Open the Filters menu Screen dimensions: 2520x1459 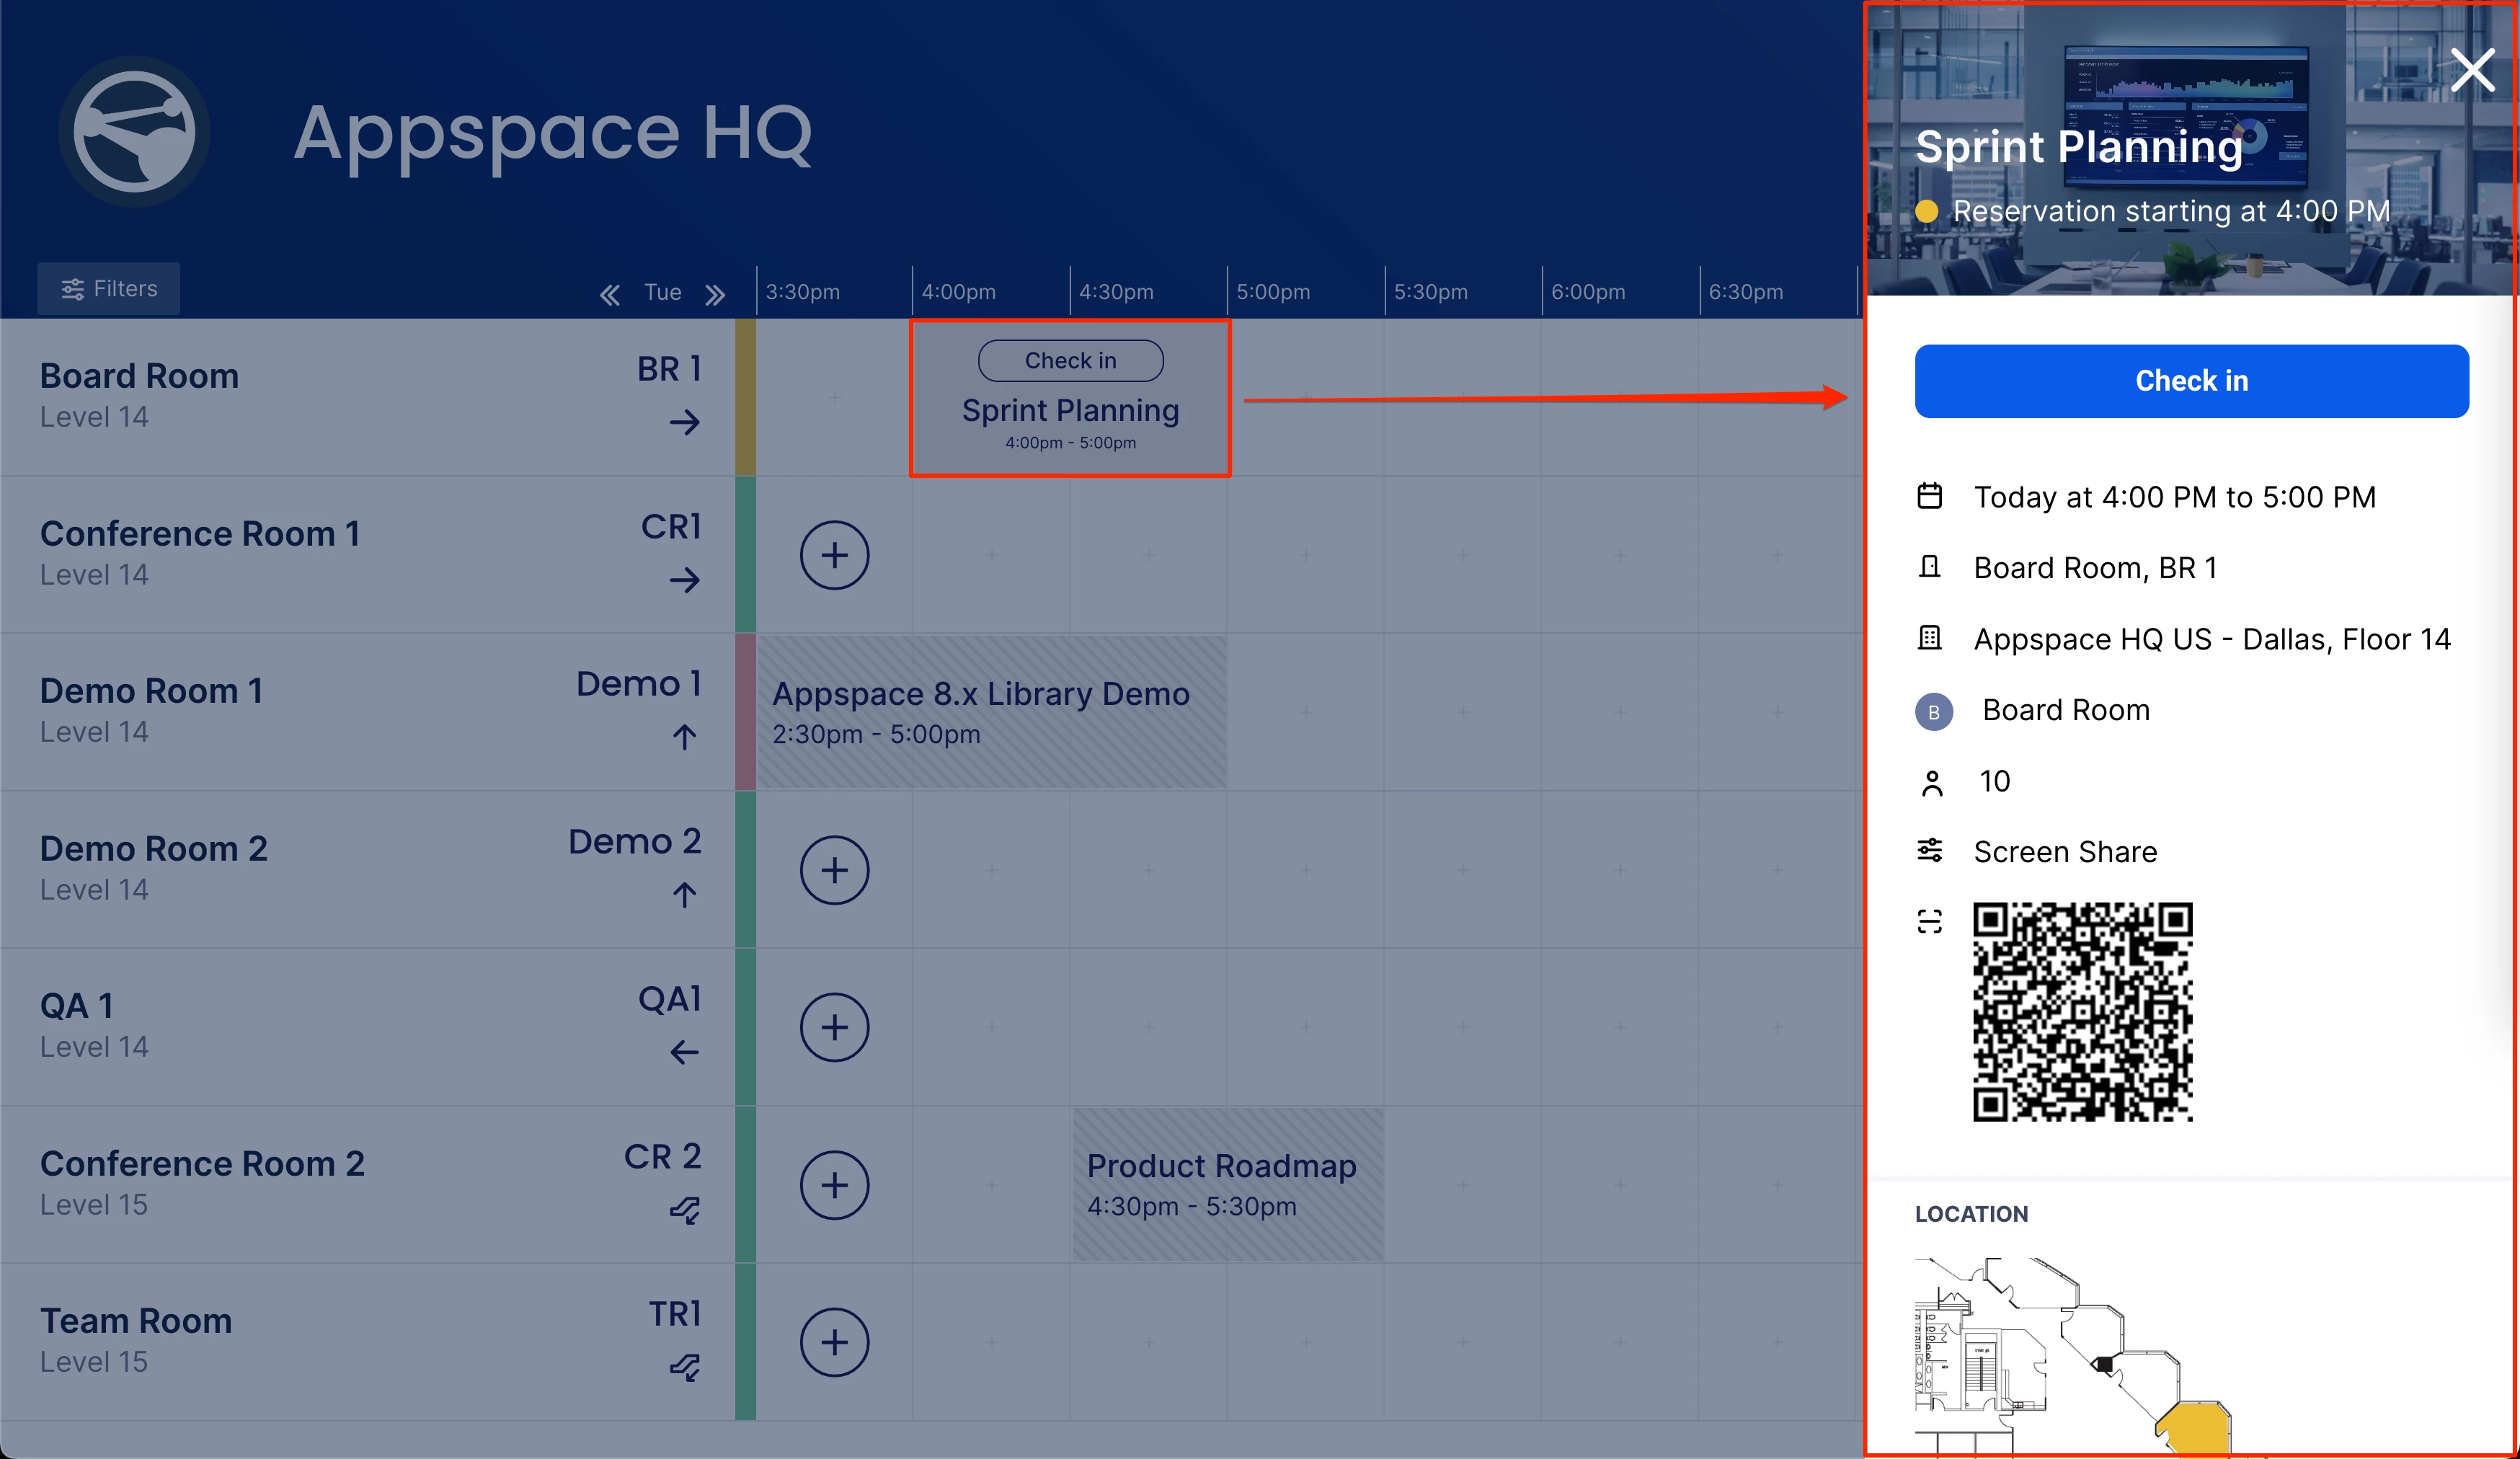click(x=109, y=289)
